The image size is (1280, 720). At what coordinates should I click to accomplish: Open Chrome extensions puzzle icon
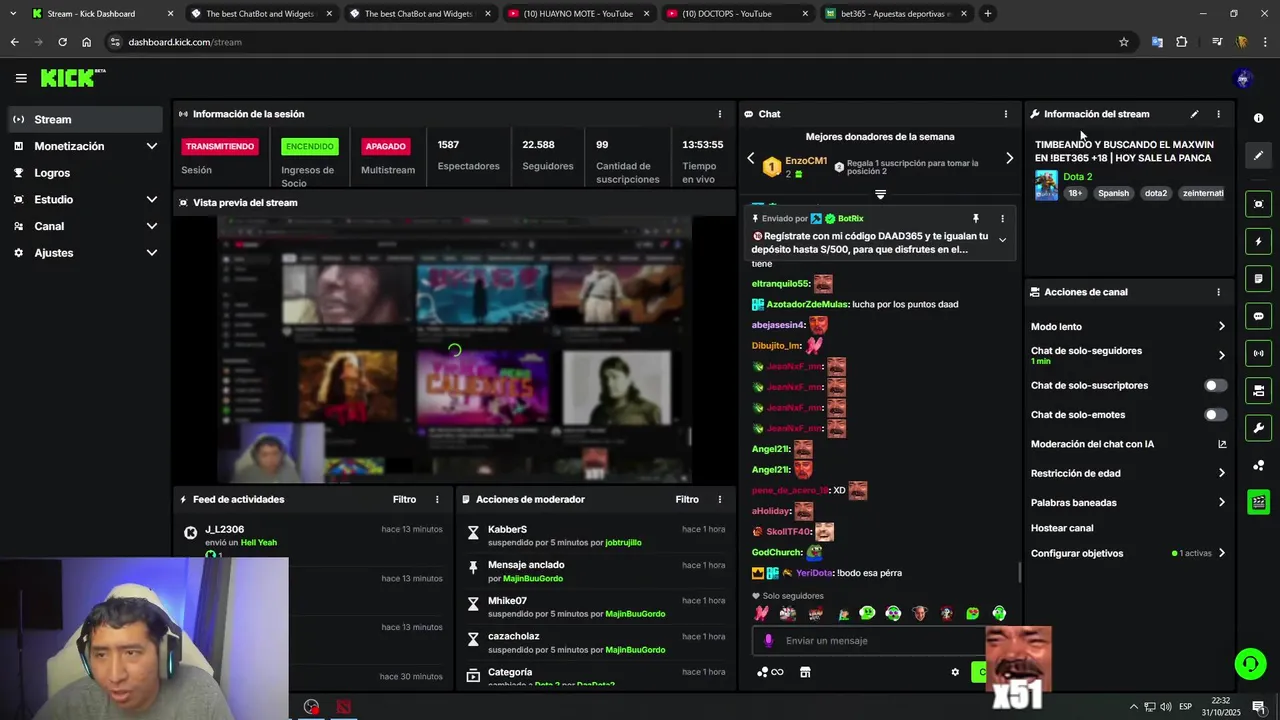(1182, 42)
